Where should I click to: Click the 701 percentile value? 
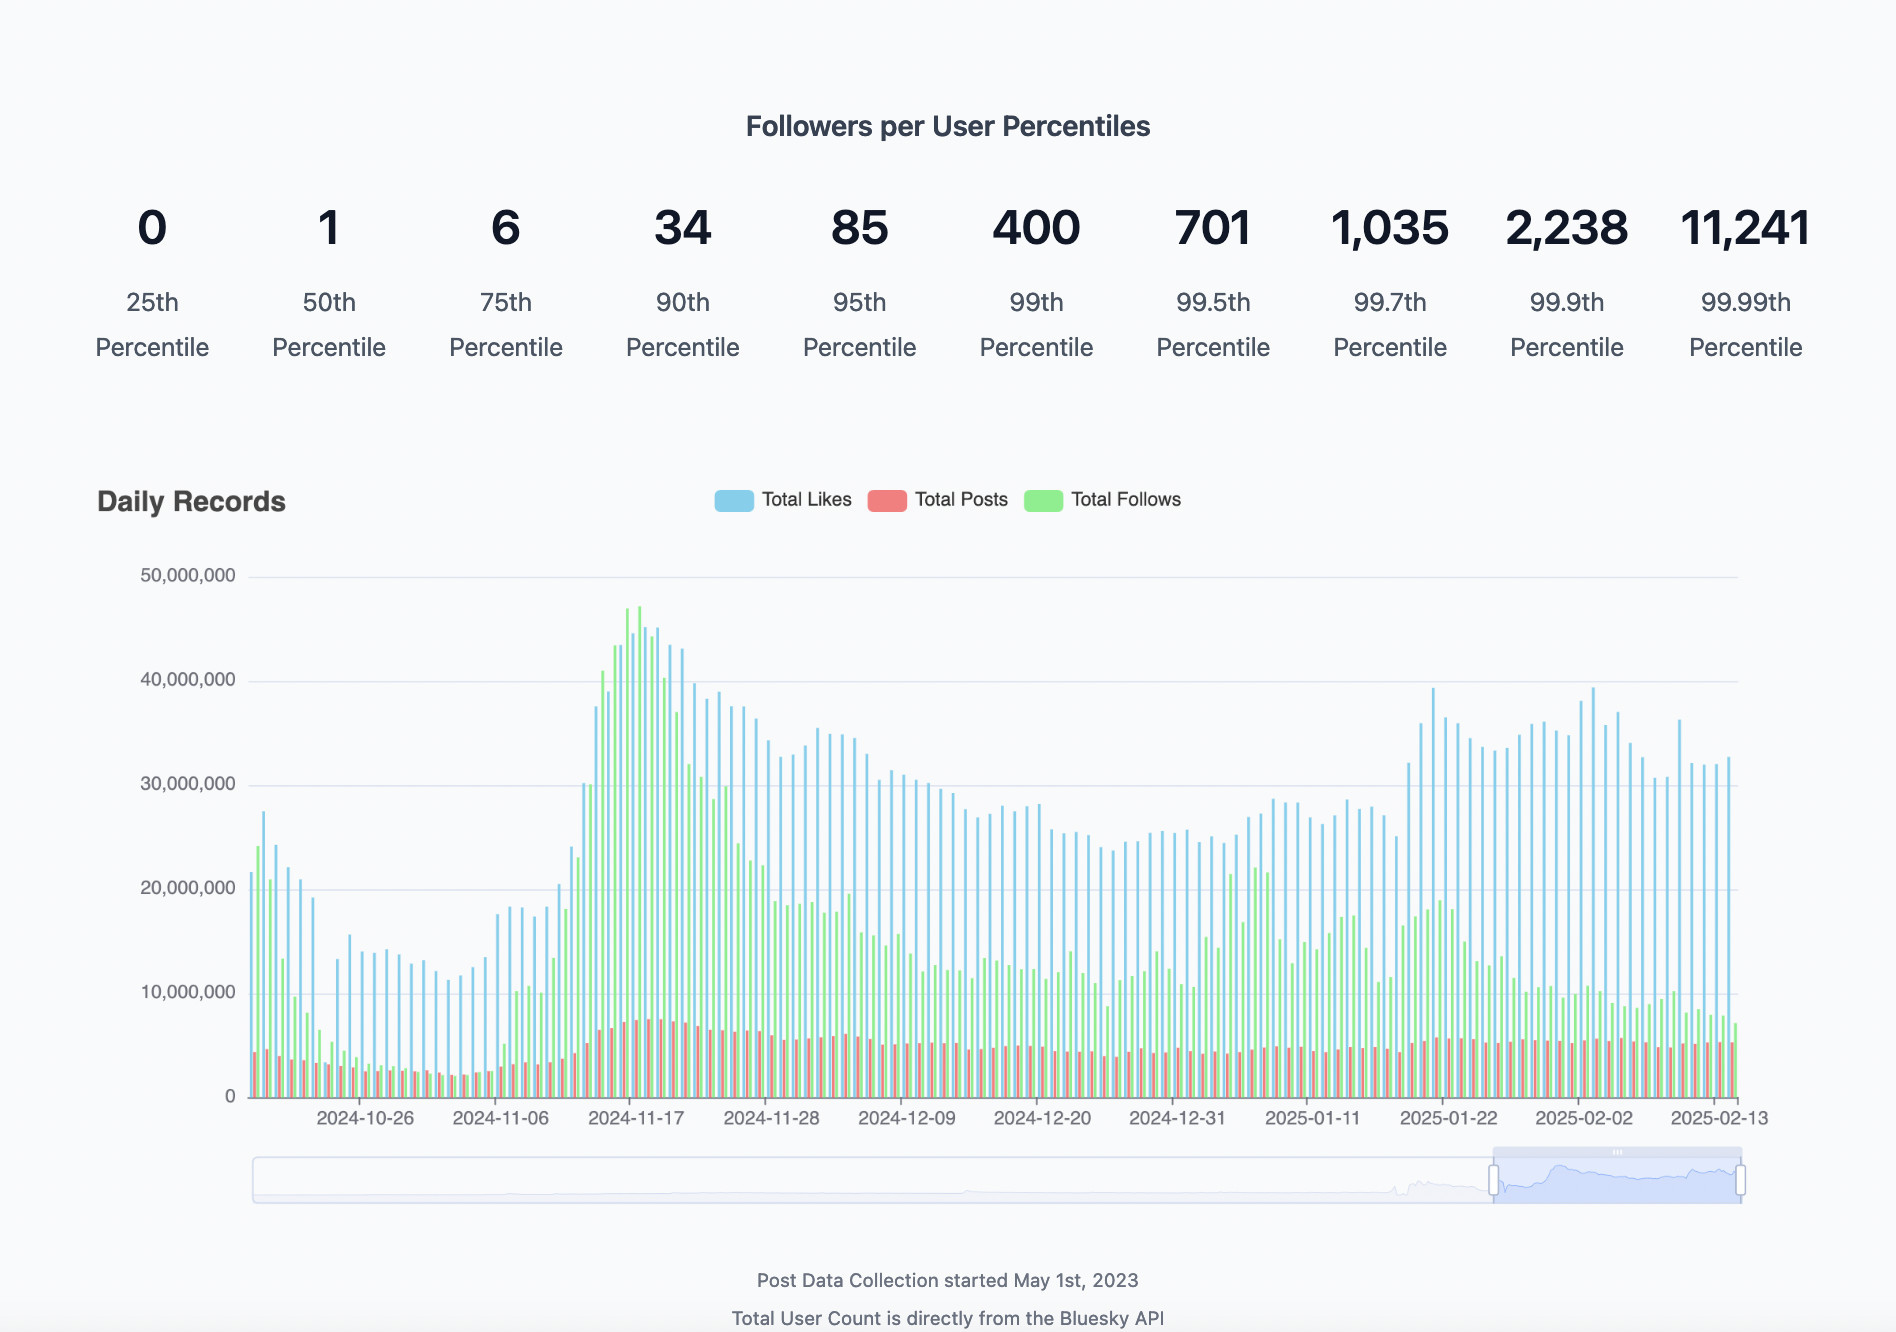coord(1213,228)
